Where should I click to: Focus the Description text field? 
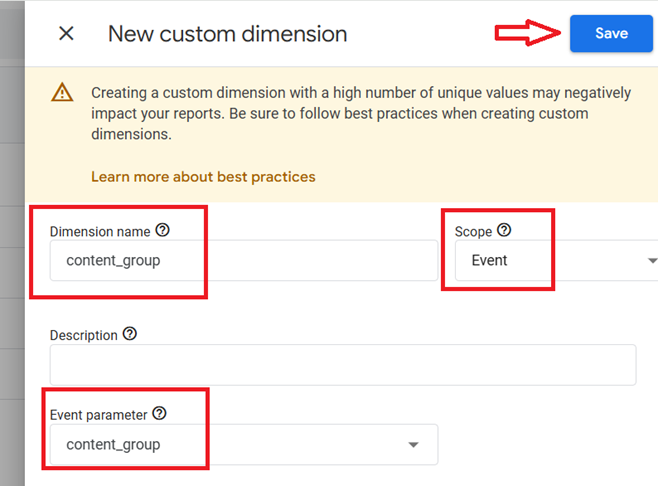(x=343, y=365)
